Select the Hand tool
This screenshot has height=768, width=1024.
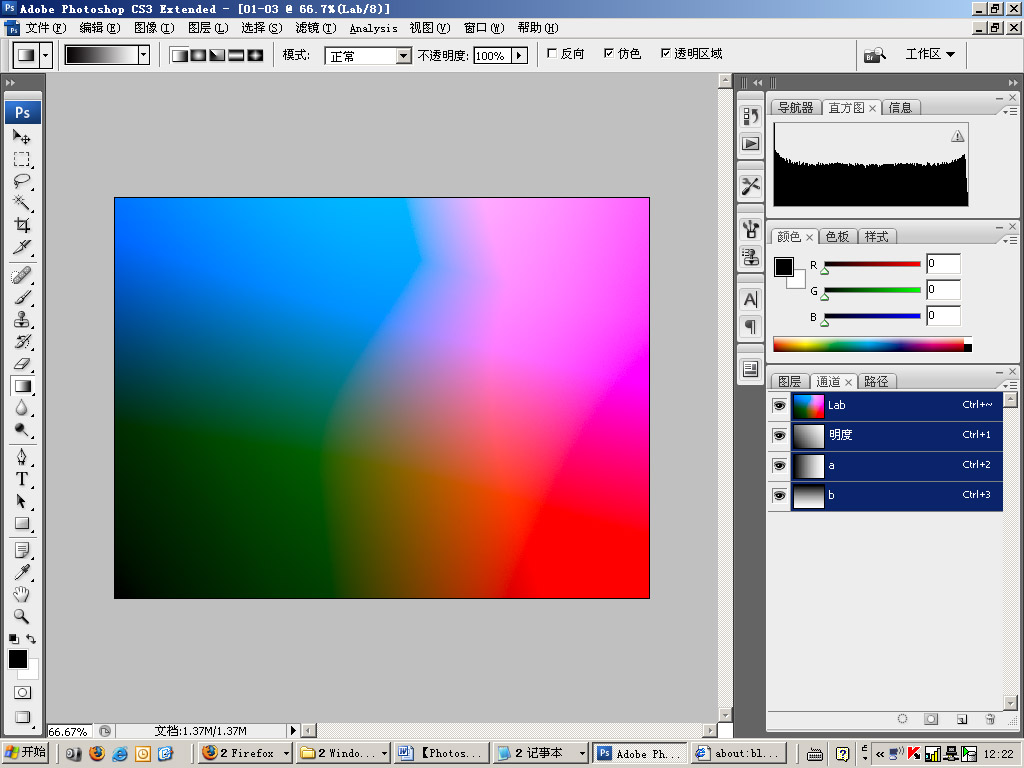point(22,594)
